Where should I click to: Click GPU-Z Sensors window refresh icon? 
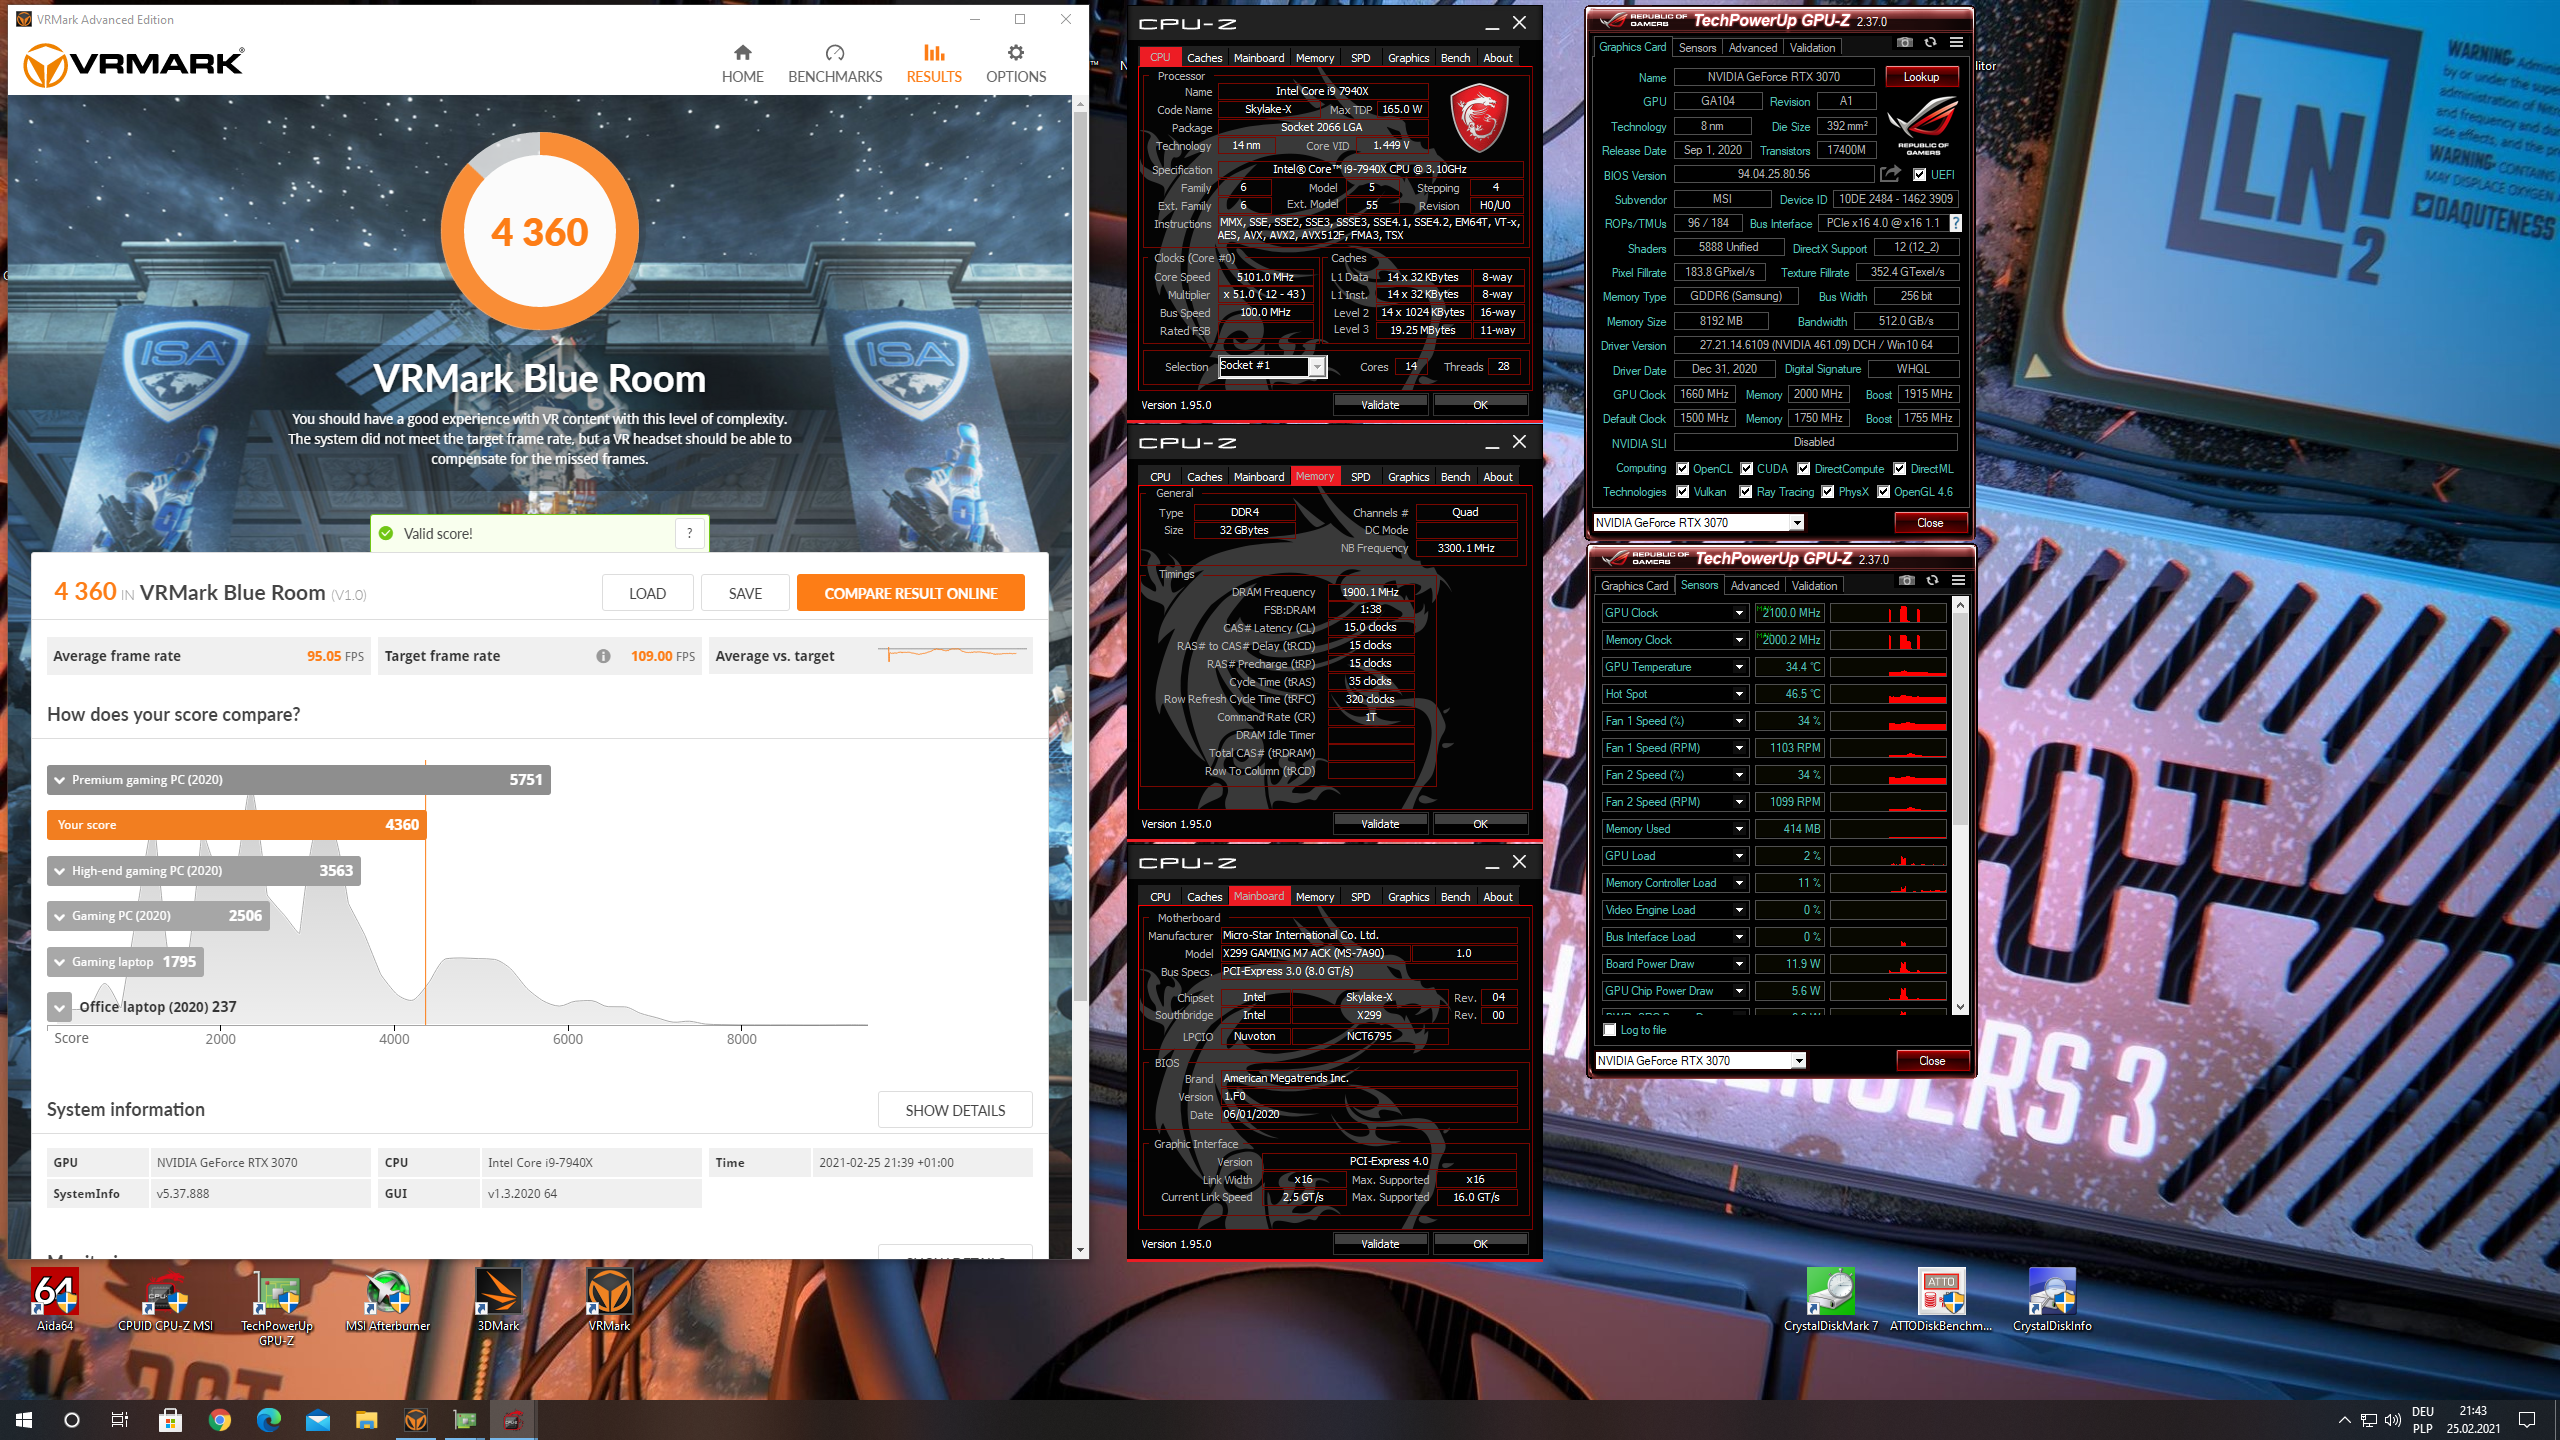(1932, 581)
